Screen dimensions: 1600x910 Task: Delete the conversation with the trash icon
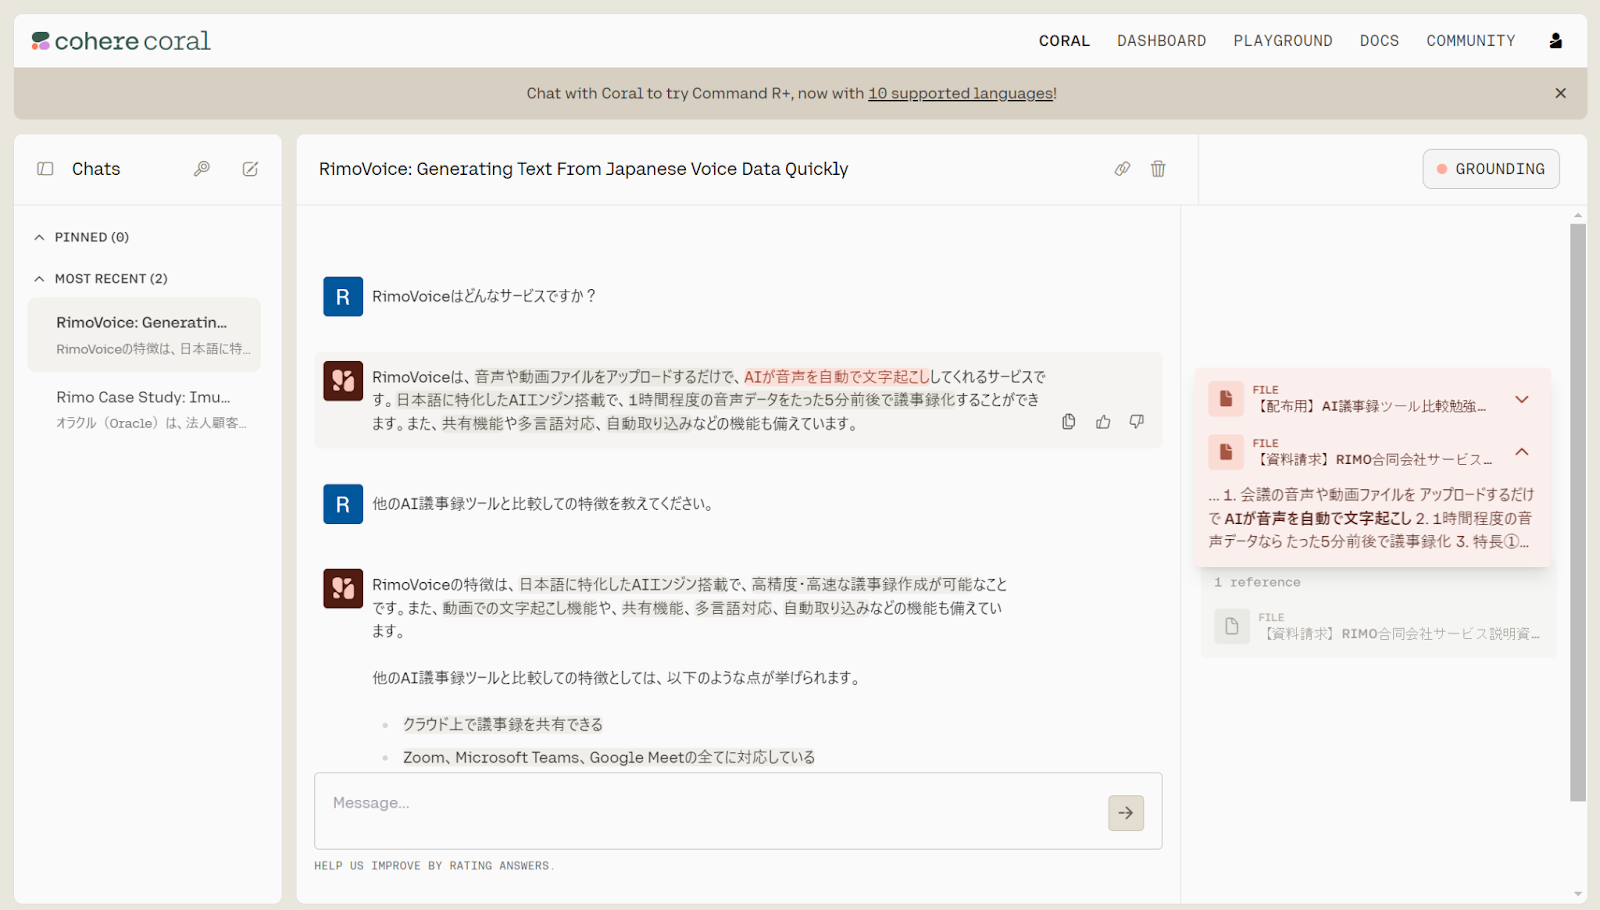(x=1157, y=169)
